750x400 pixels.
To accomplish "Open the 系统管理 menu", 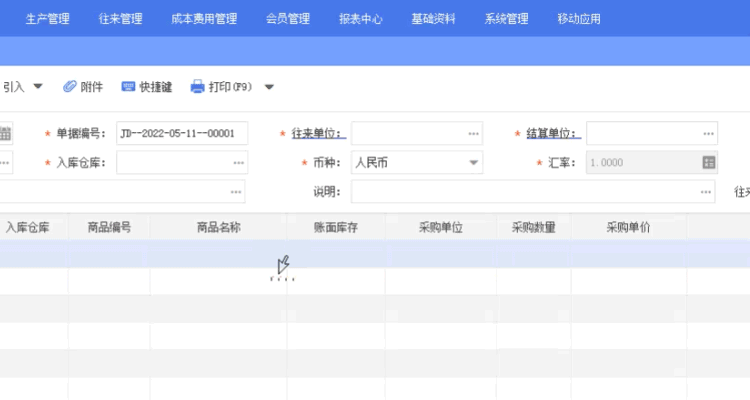I will tap(506, 19).
